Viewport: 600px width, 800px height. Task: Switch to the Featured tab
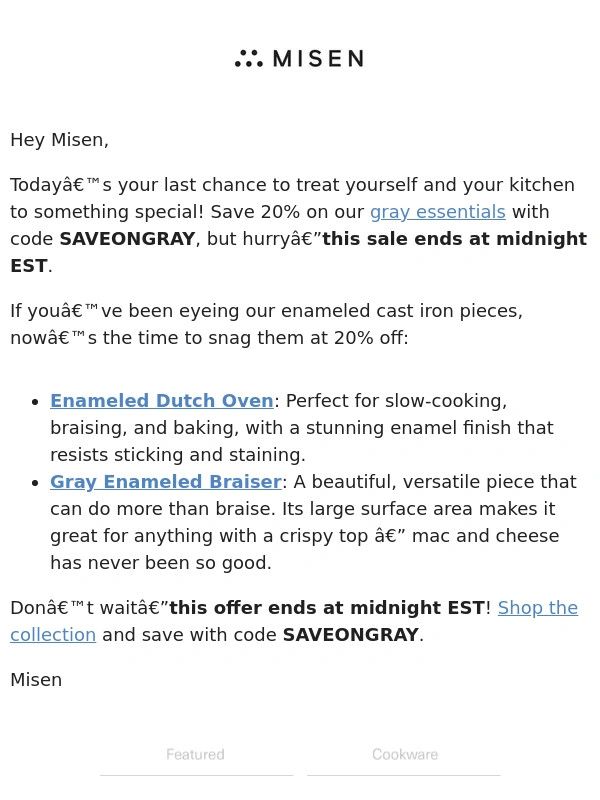(196, 755)
